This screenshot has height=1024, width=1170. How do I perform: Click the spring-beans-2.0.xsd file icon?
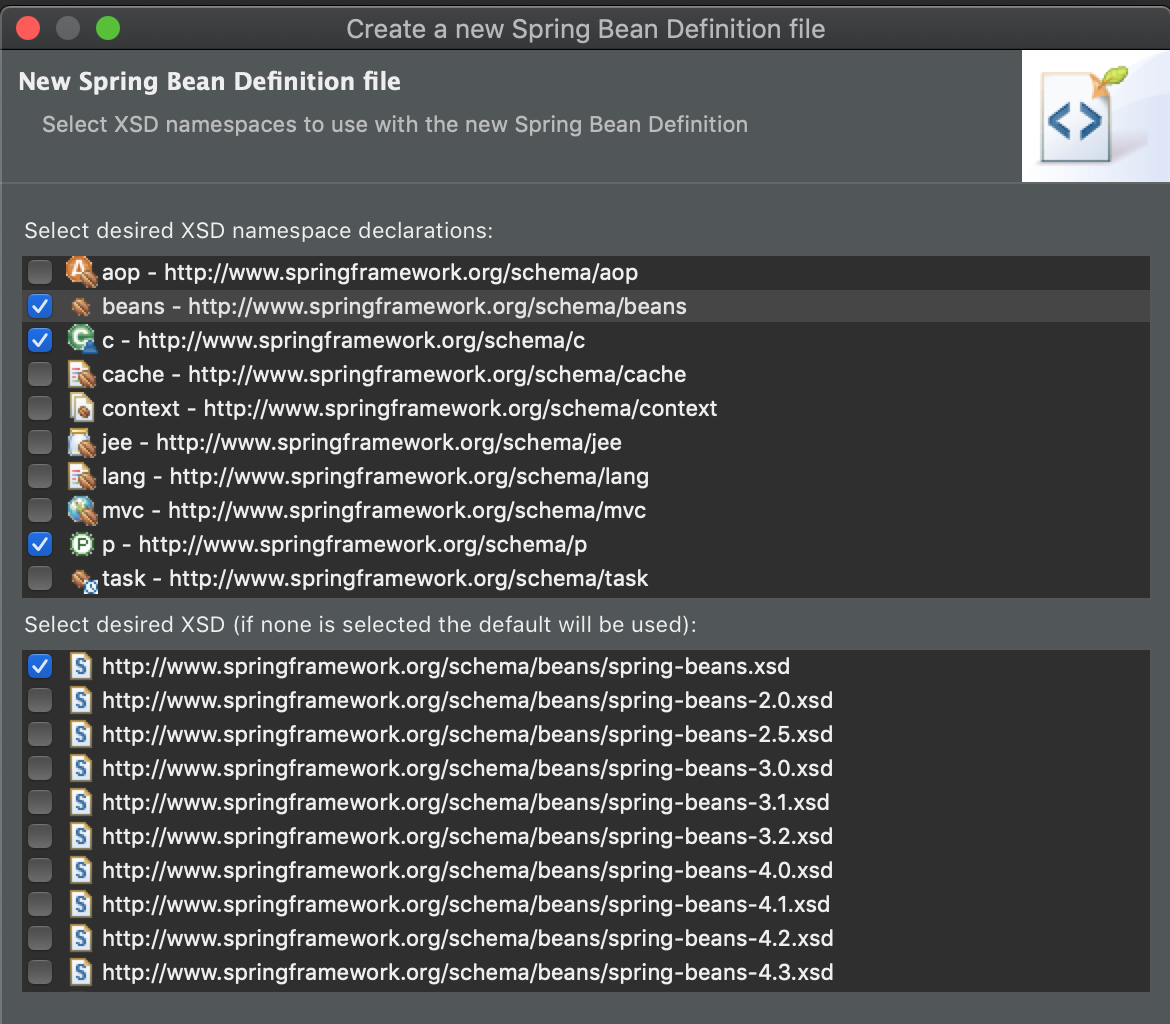[x=81, y=700]
